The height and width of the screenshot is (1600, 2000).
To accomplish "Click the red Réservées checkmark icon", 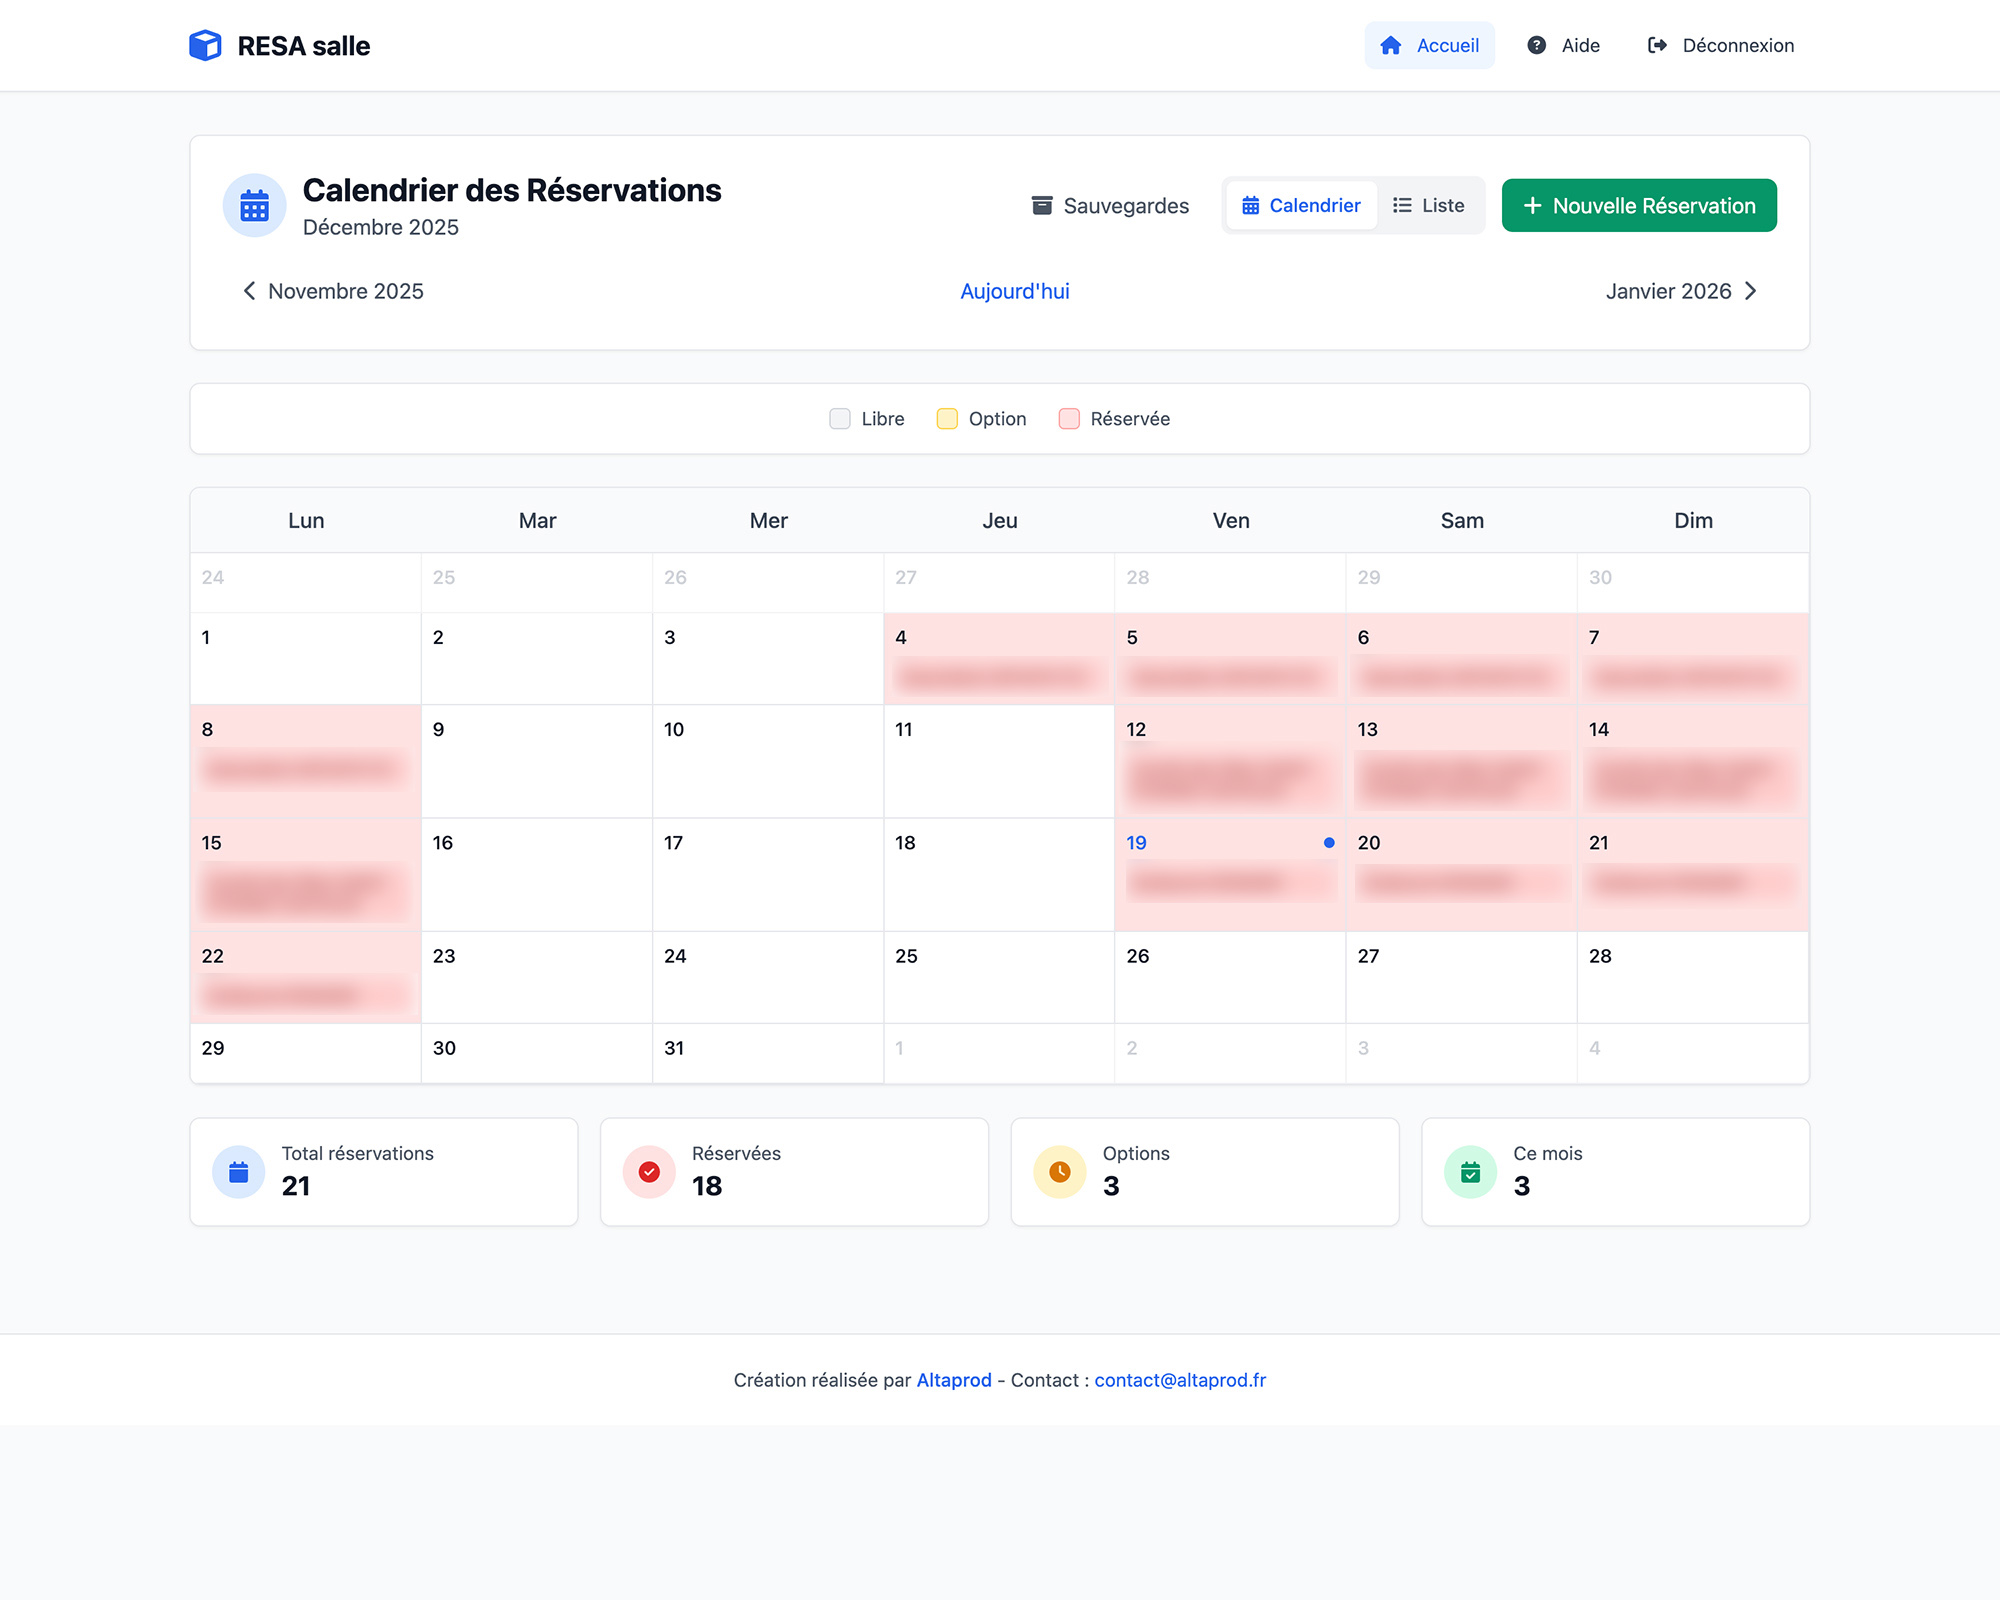I will click(649, 1171).
